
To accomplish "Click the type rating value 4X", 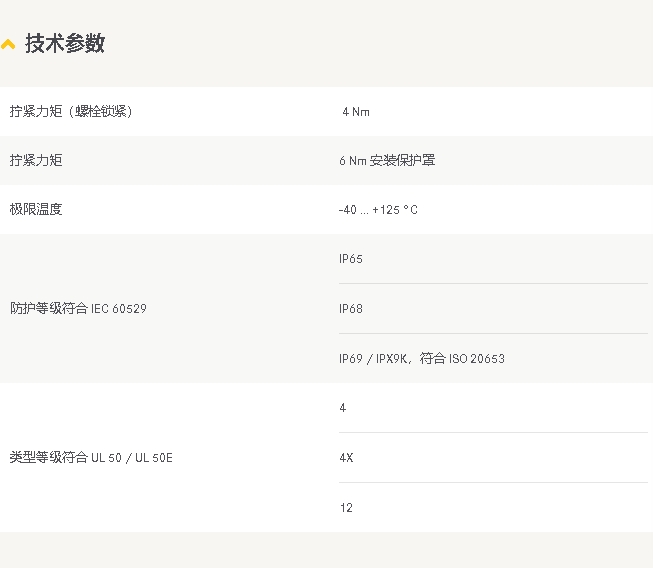I will pyautogui.click(x=346, y=458).
